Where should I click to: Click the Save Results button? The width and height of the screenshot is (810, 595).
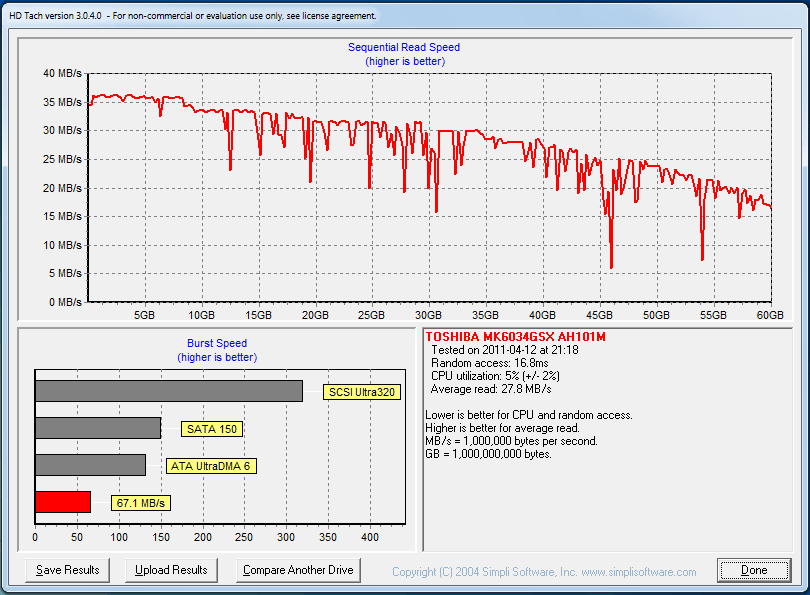pos(68,570)
